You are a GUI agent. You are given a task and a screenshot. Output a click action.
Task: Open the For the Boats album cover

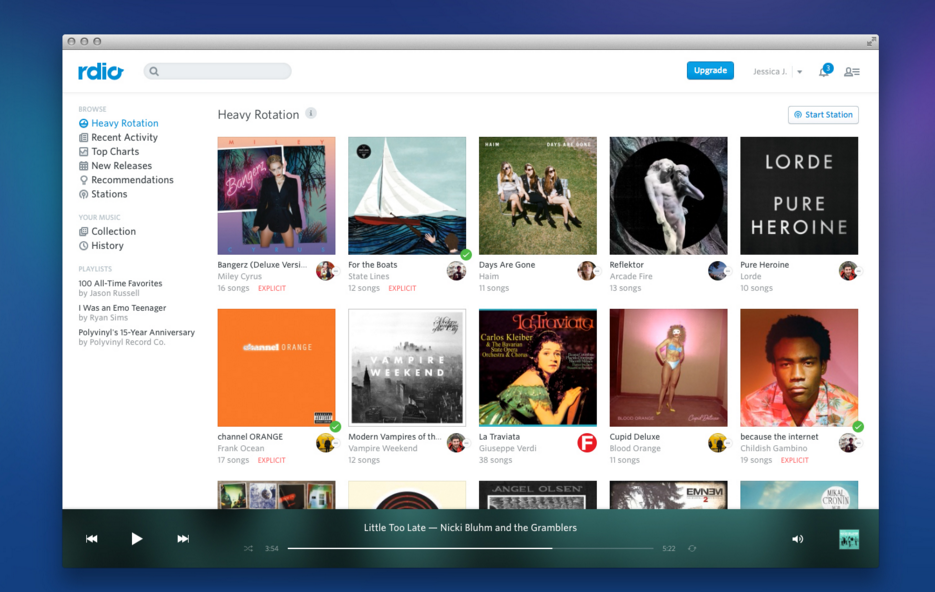(407, 196)
